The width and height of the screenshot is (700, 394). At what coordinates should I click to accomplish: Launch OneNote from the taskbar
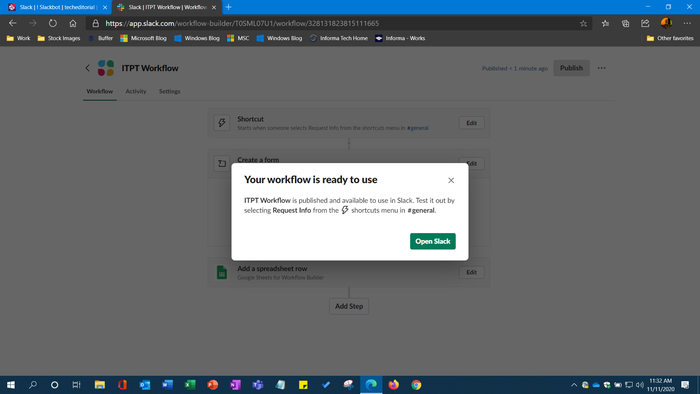coord(235,385)
